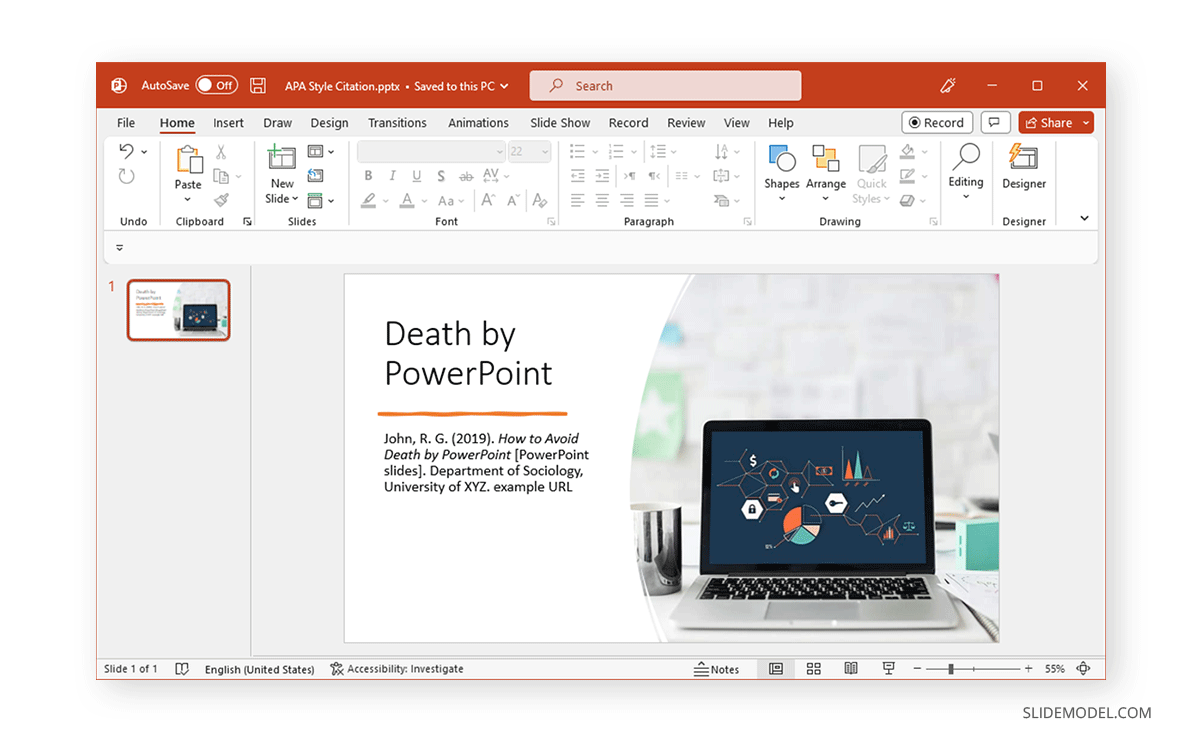Viewport: 1200px width, 743px height.
Task: Click the New Slide icon
Action: coord(282,158)
